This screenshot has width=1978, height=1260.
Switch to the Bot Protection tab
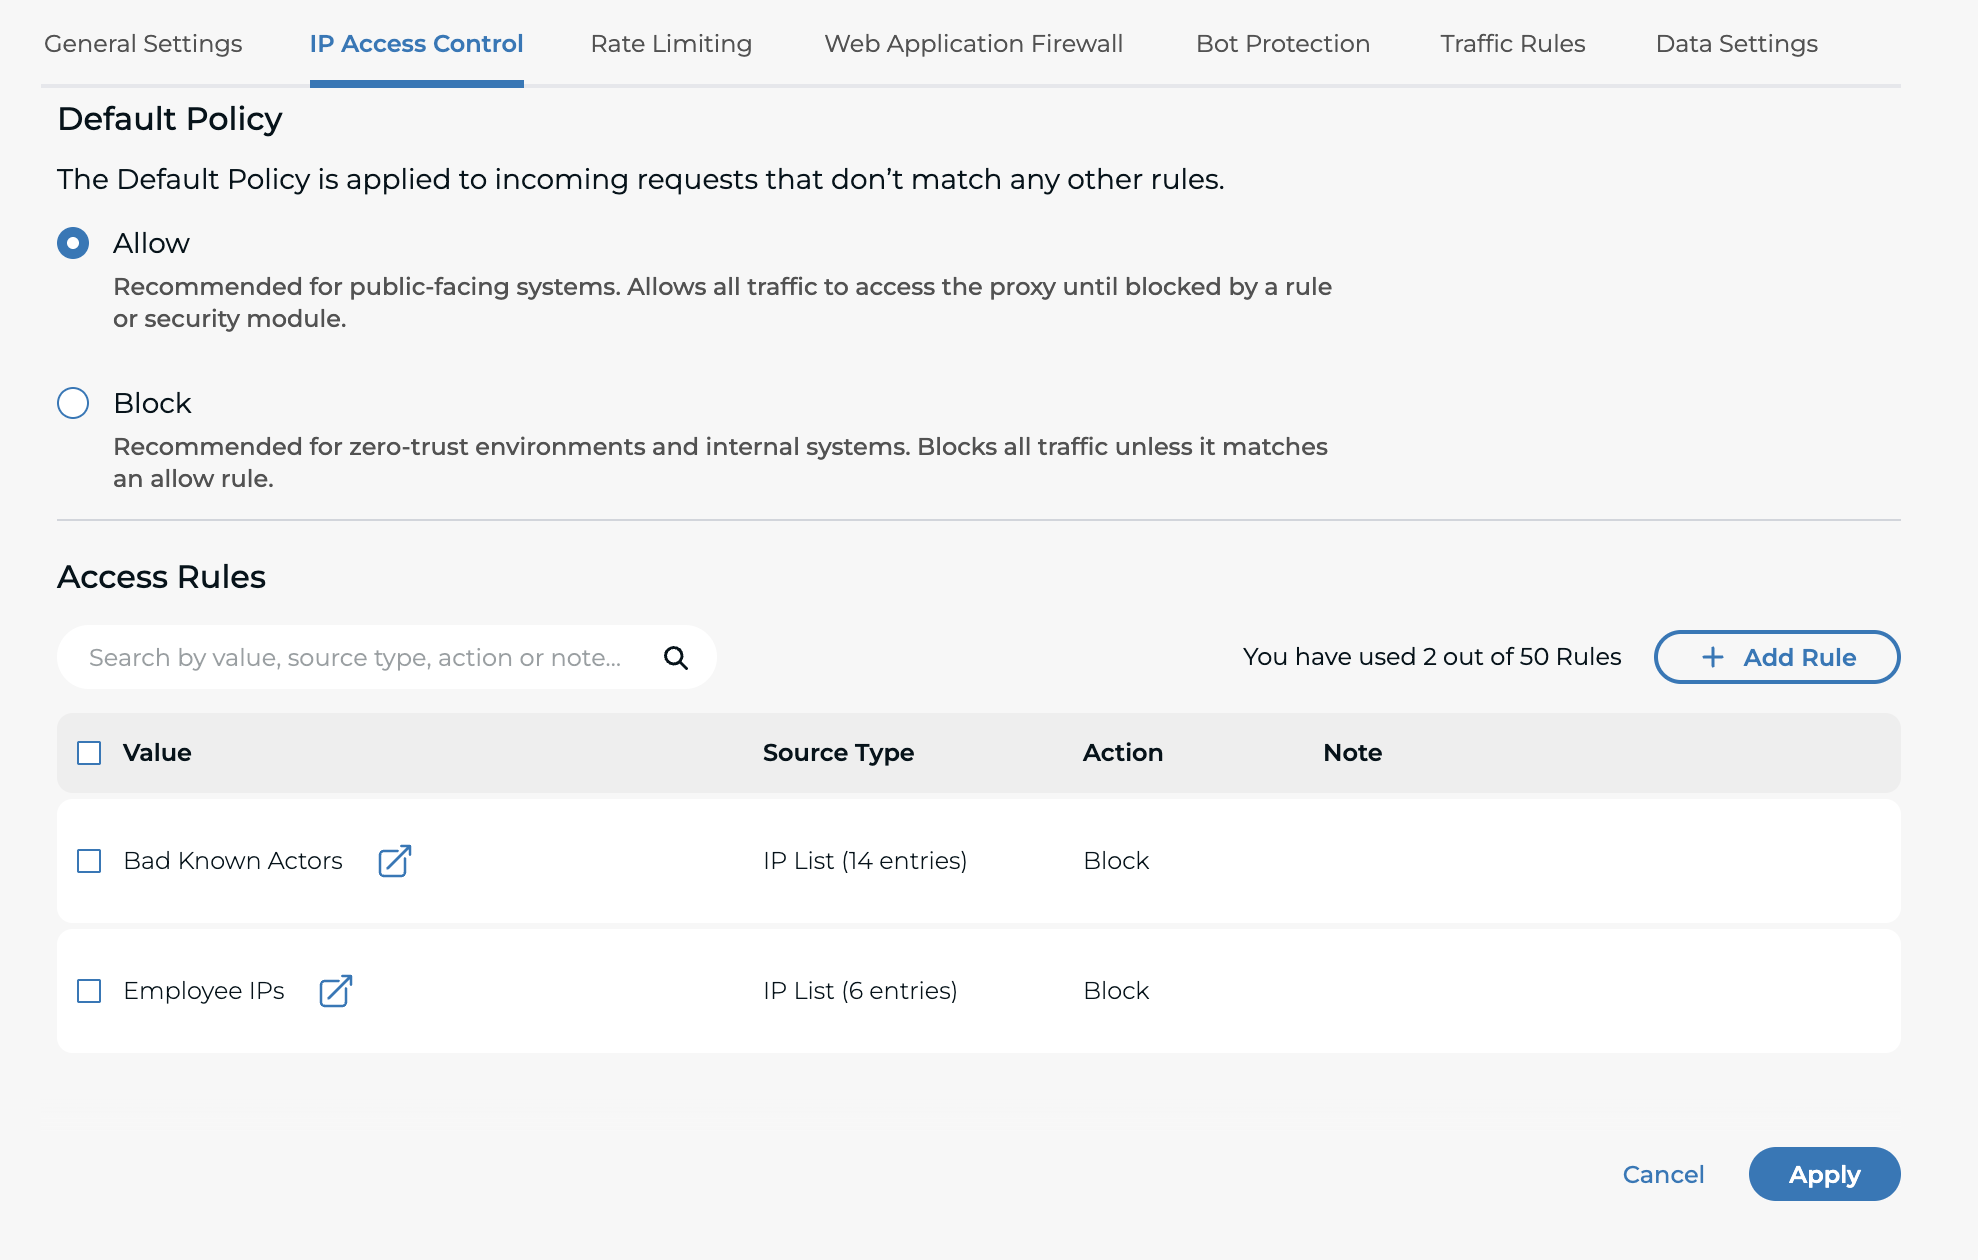(x=1283, y=44)
